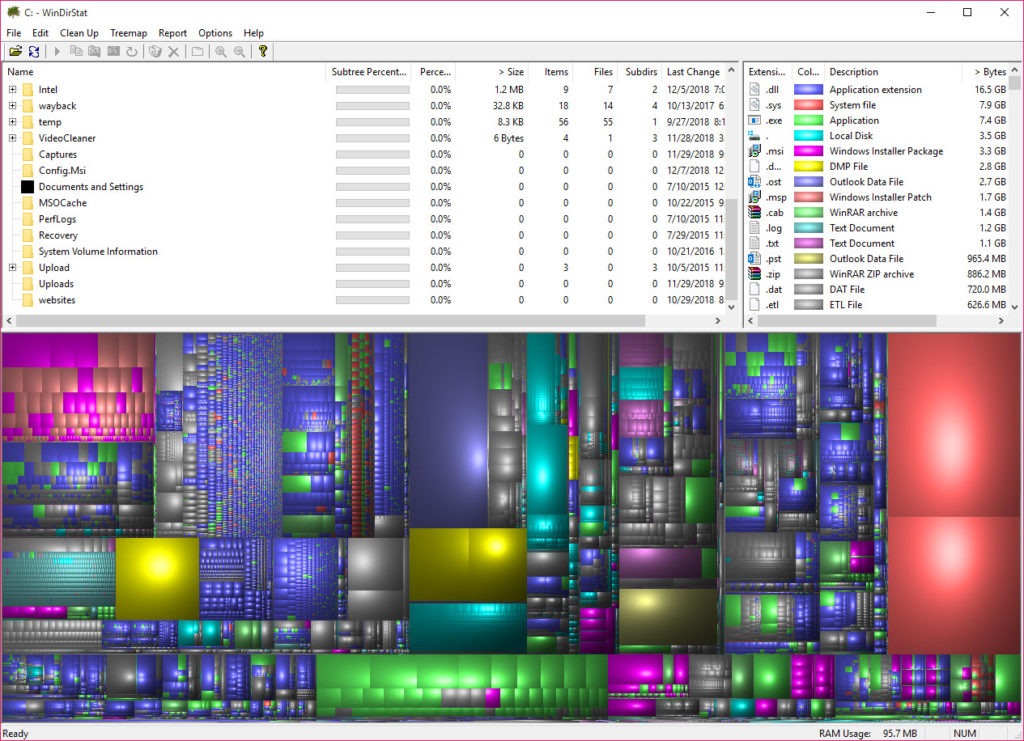Click the .pst Outlook Data File icon

coord(754,259)
